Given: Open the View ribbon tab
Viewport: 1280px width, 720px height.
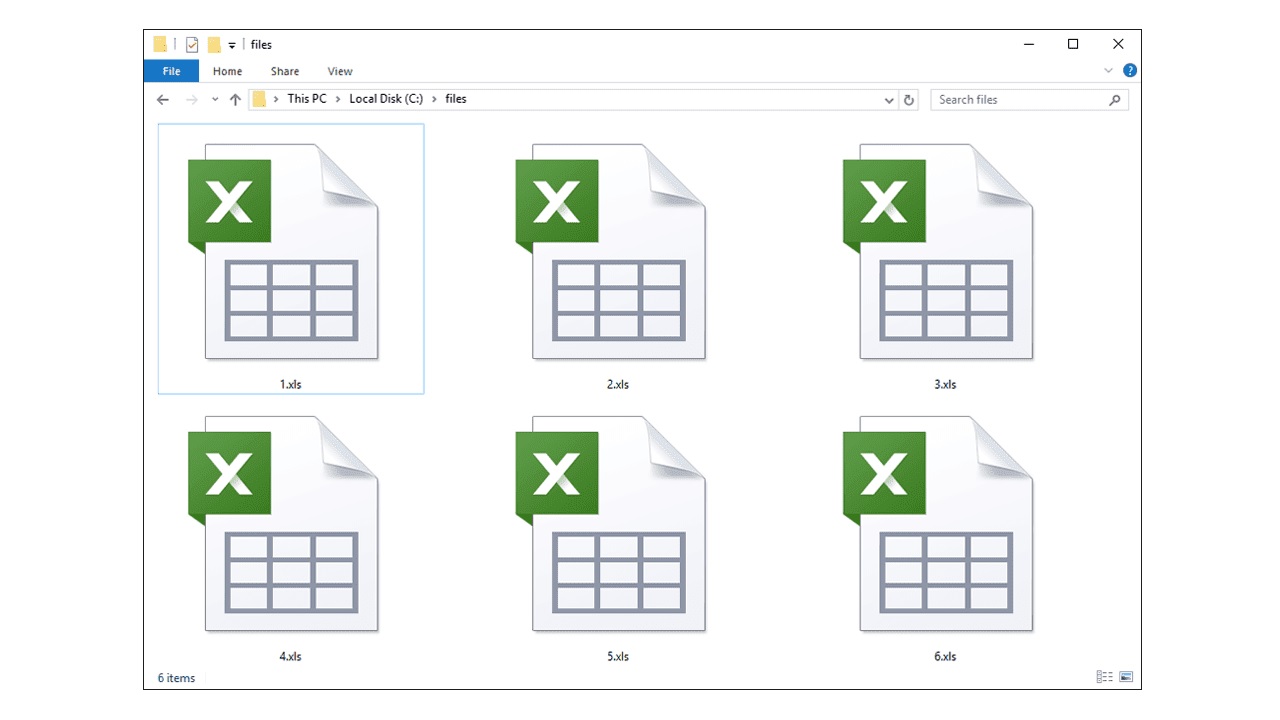Looking at the screenshot, I should click(340, 71).
